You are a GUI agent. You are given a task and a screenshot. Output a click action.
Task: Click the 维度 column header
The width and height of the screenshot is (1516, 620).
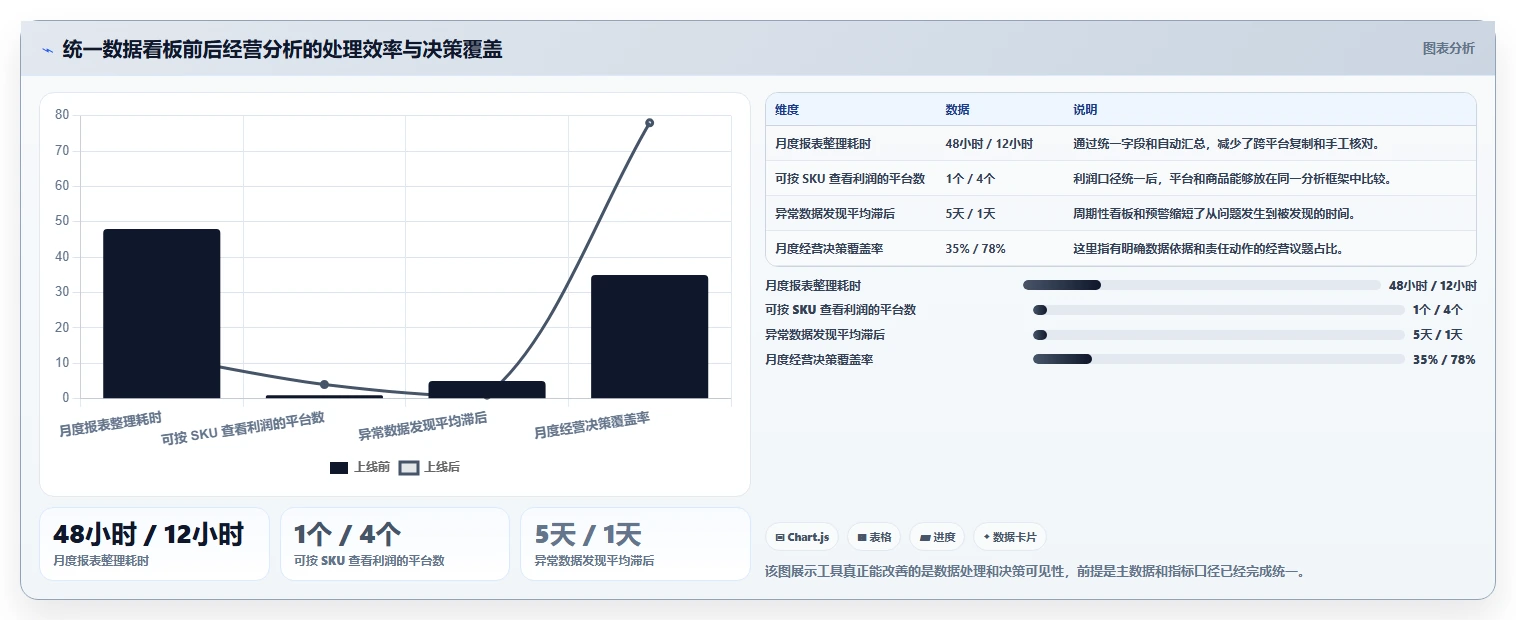(x=787, y=110)
